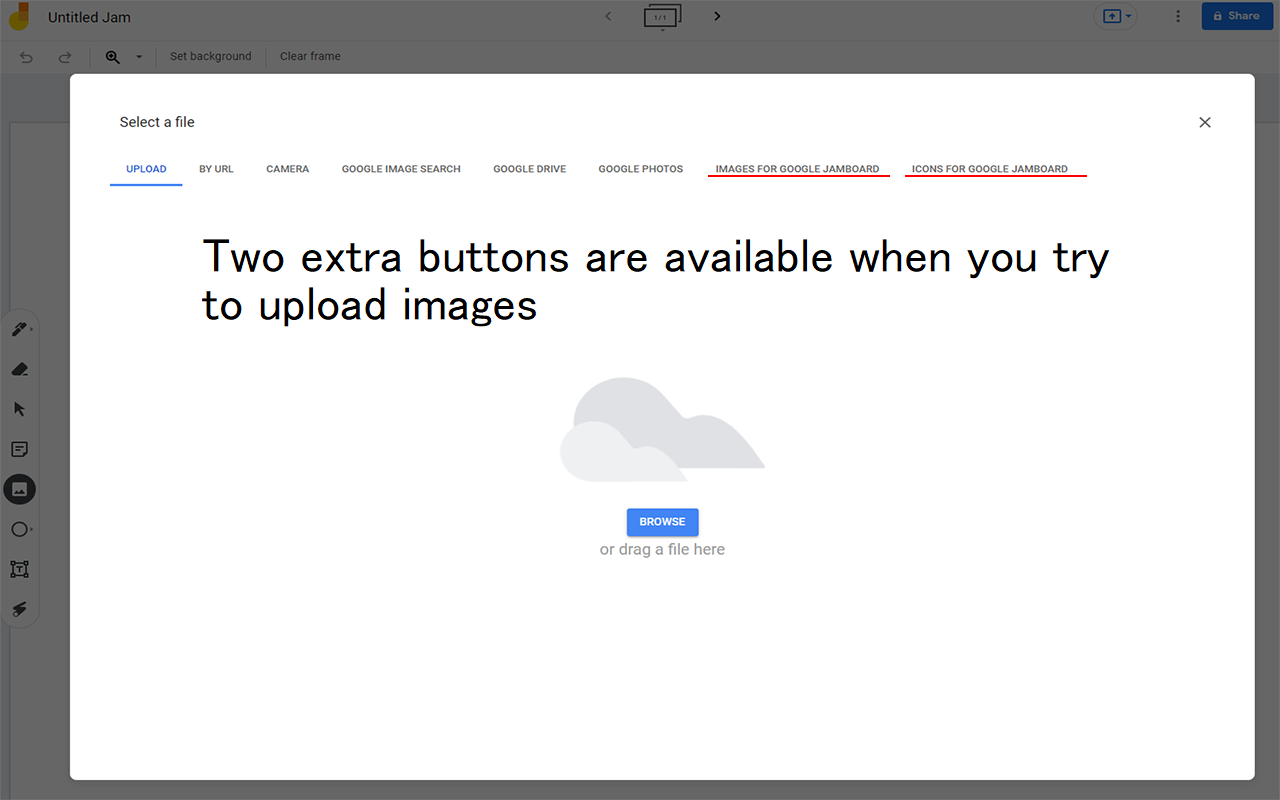The width and height of the screenshot is (1280, 800).
Task: Activate the Select arrow tool
Action: click(20, 409)
